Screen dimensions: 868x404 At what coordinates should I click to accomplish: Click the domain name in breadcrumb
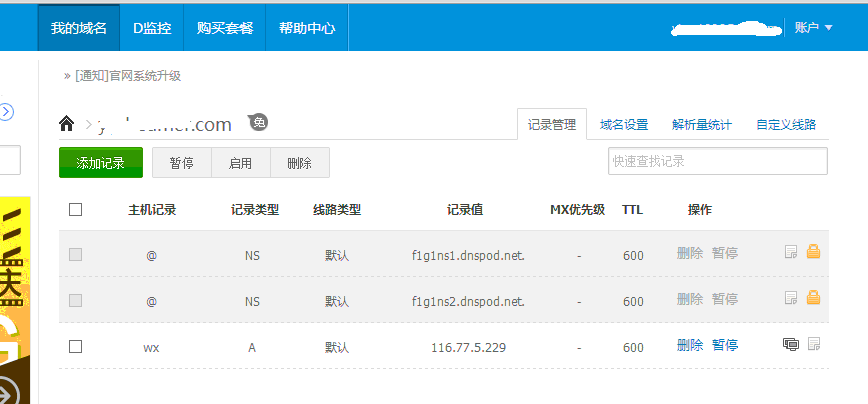[x=165, y=125]
